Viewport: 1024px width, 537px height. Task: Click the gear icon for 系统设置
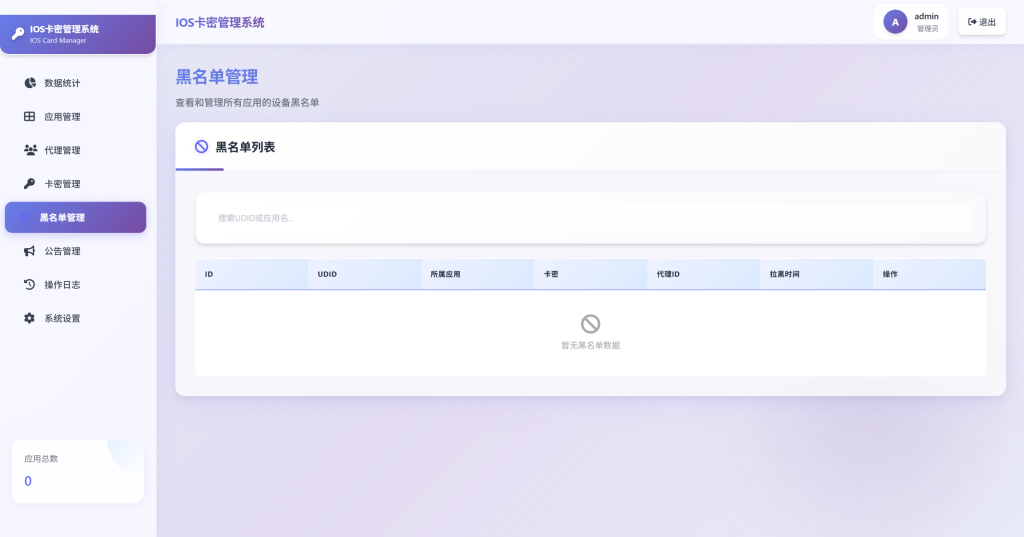[x=30, y=318]
